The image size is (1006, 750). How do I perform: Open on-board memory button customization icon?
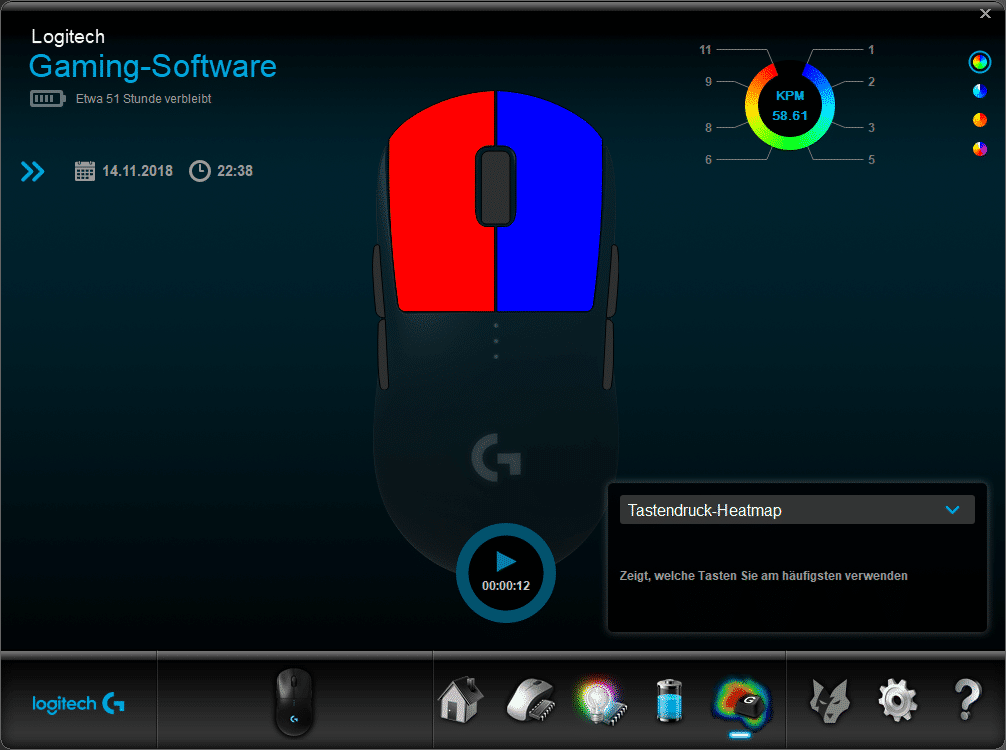[x=529, y=699]
